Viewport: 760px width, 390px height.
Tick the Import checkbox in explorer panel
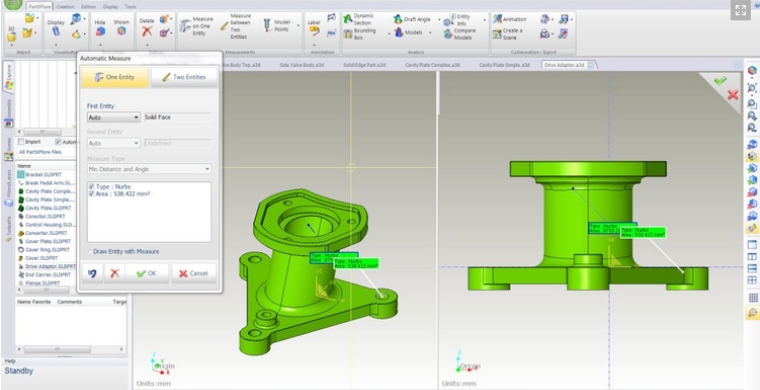point(21,142)
